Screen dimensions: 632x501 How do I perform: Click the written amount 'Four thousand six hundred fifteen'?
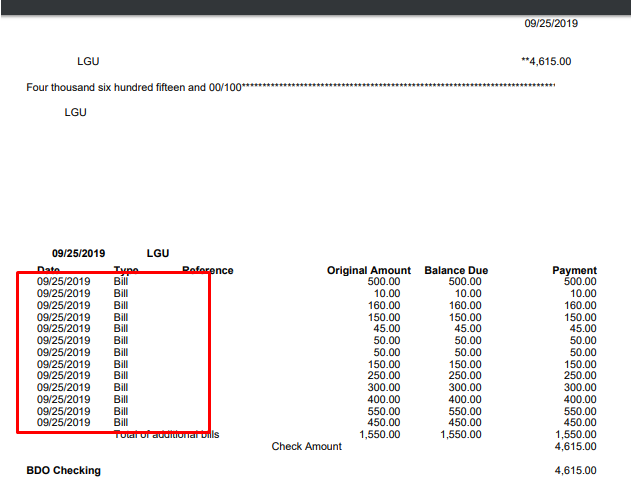coord(105,87)
